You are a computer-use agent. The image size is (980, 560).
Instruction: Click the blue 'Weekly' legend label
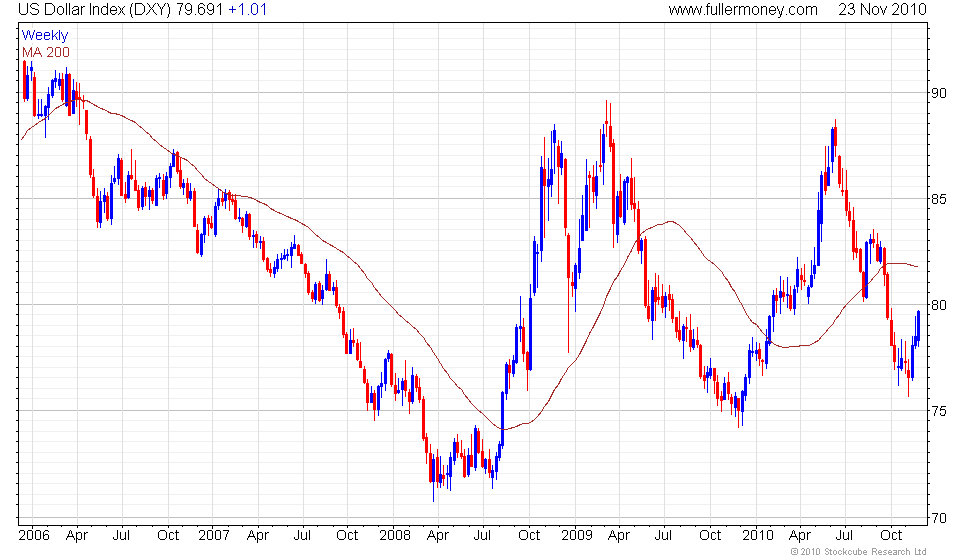45,36
